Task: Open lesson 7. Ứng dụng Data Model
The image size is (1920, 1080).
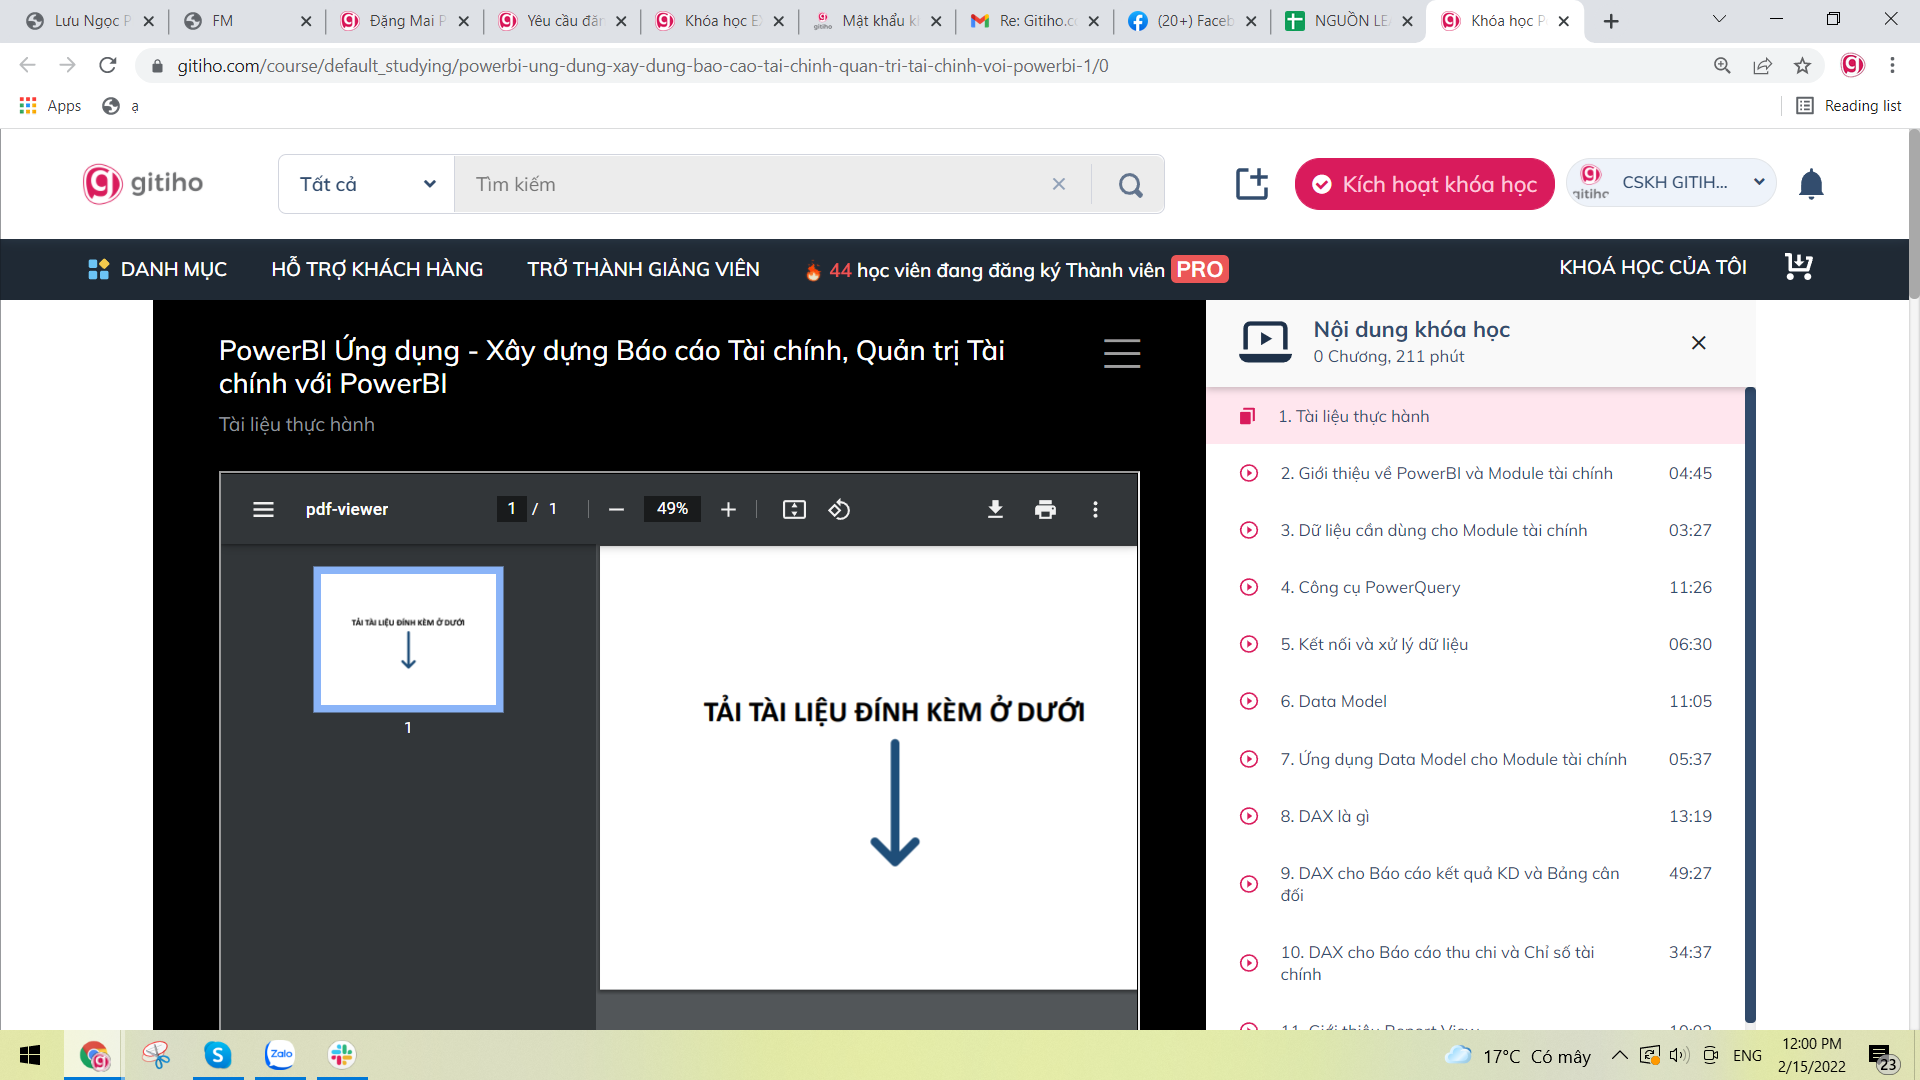Action: coord(1475,759)
